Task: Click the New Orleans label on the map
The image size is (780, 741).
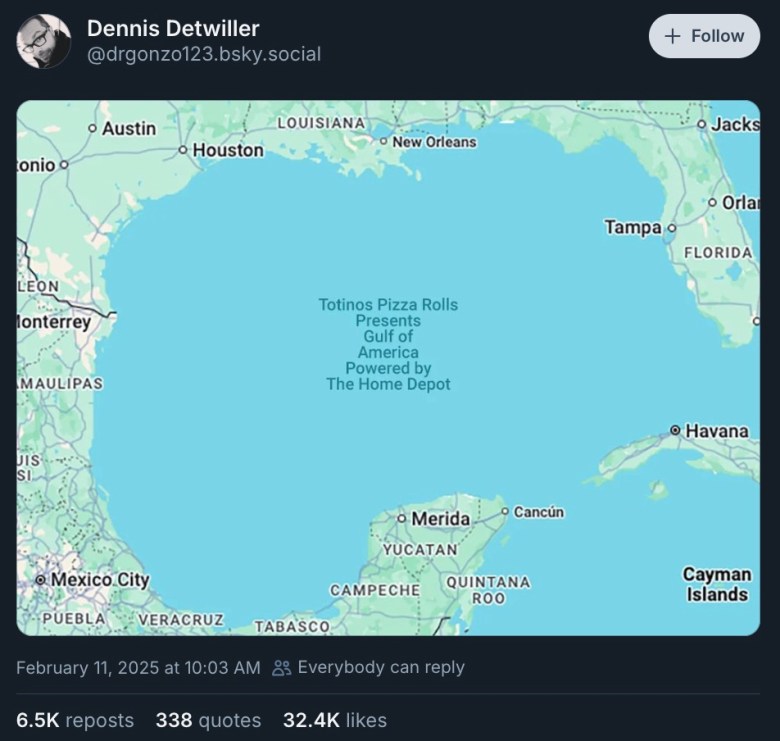Action: [434, 142]
